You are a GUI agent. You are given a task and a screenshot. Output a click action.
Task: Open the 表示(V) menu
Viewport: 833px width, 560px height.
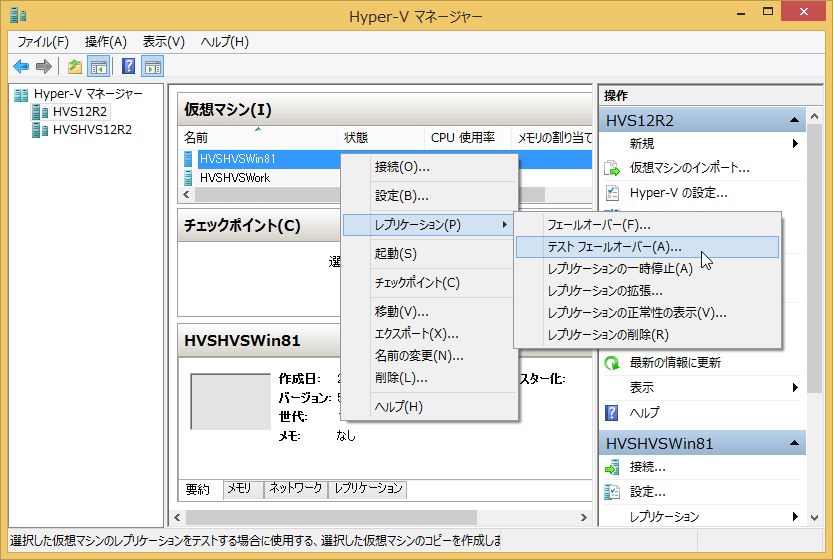(164, 42)
